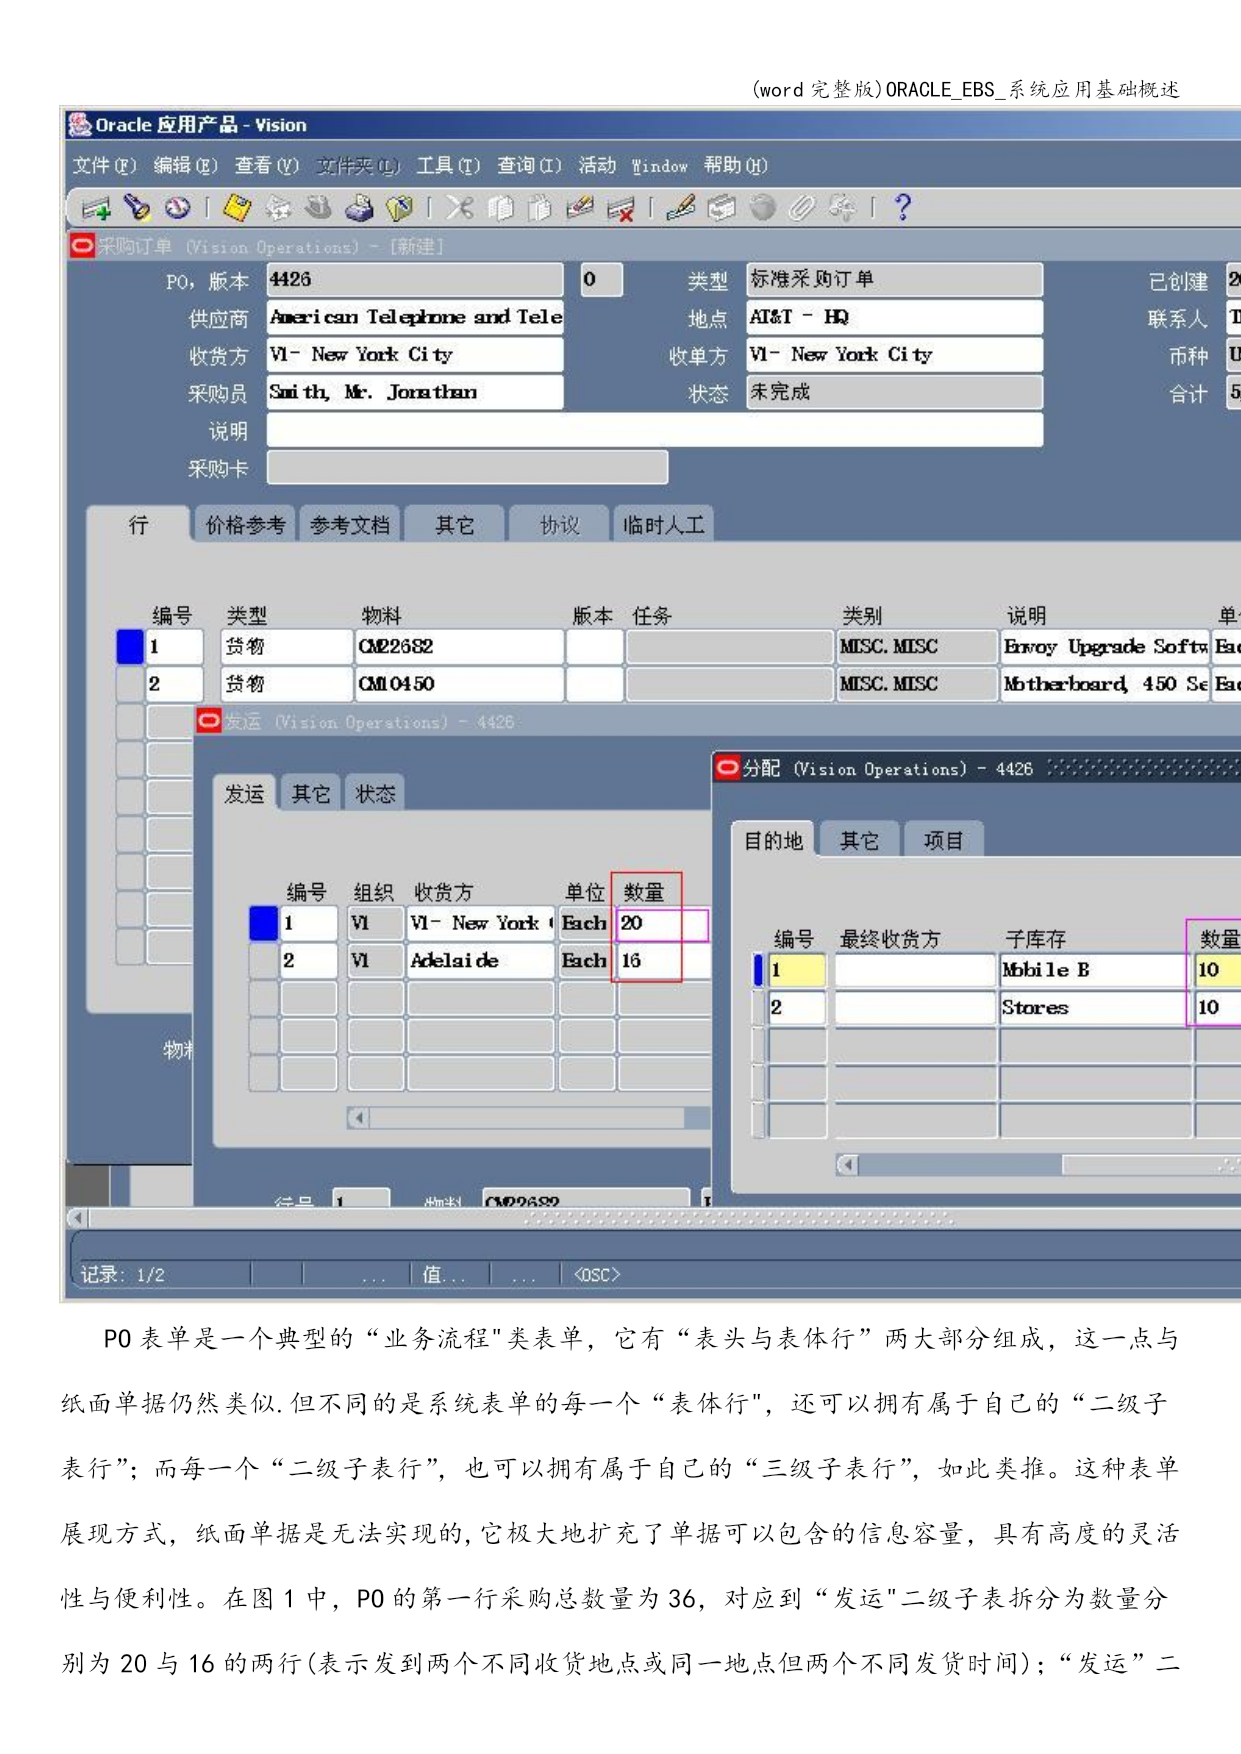Click the 采购员 field Smith, Mr. Jonathan
Screen dimensions: 1241x1754
coord(415,392)
